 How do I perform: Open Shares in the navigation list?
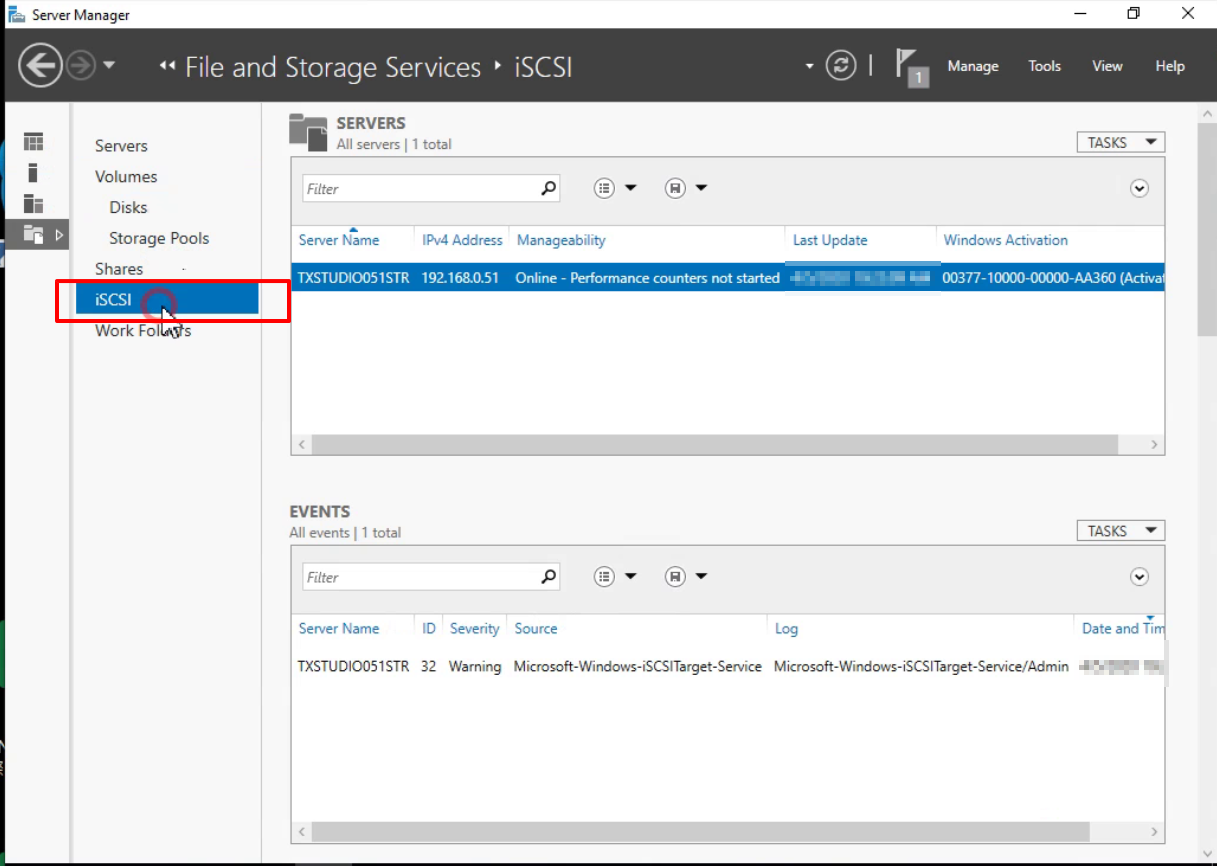point(119,269)
